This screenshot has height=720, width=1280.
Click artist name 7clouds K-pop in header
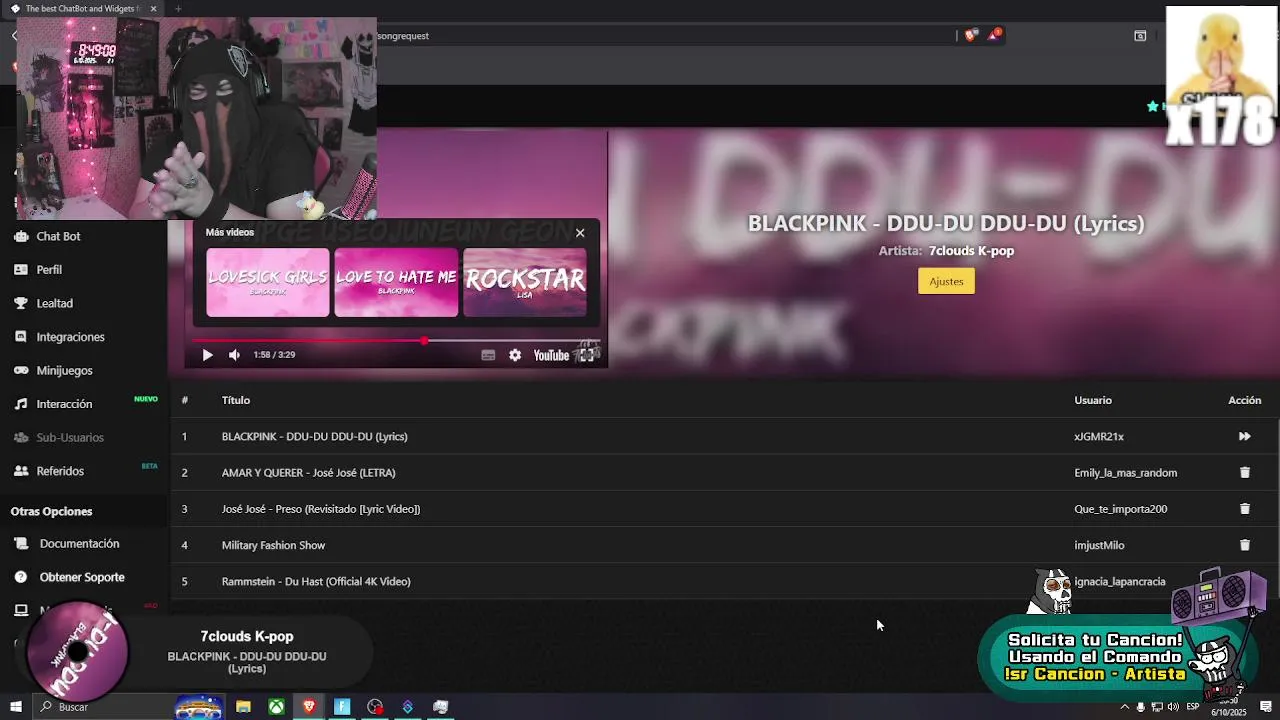click(x=971, y=251)
